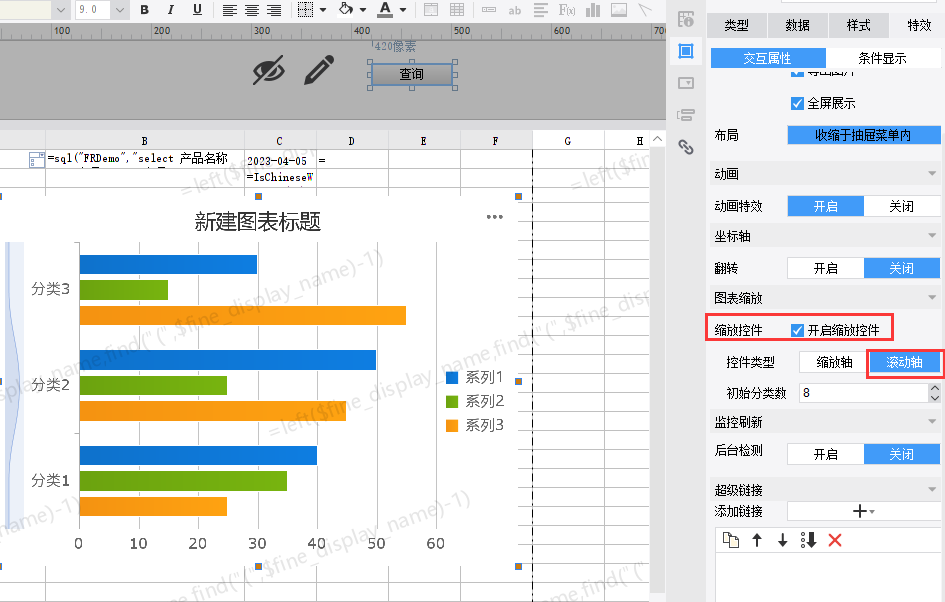The height and width of the screenshot is (602, 945).
Task: Choose 缩放轴 control type
Action: (x=835, y=362)
